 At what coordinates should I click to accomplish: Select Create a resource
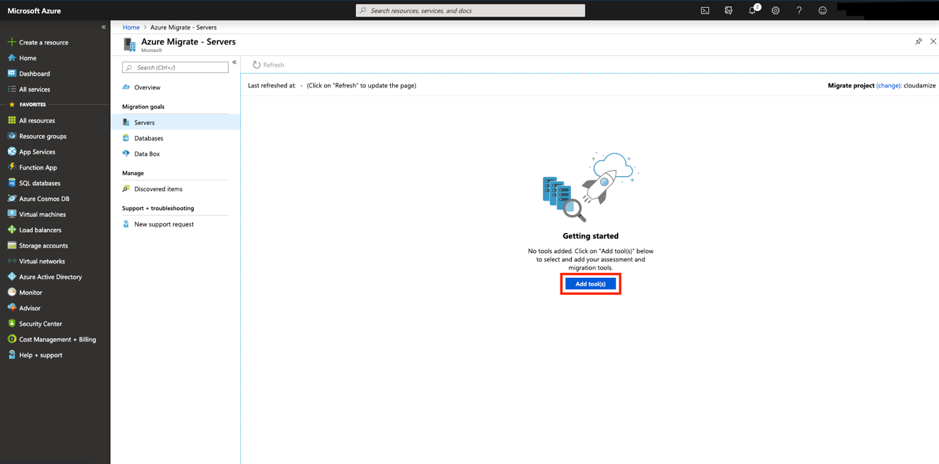[43, 43]
